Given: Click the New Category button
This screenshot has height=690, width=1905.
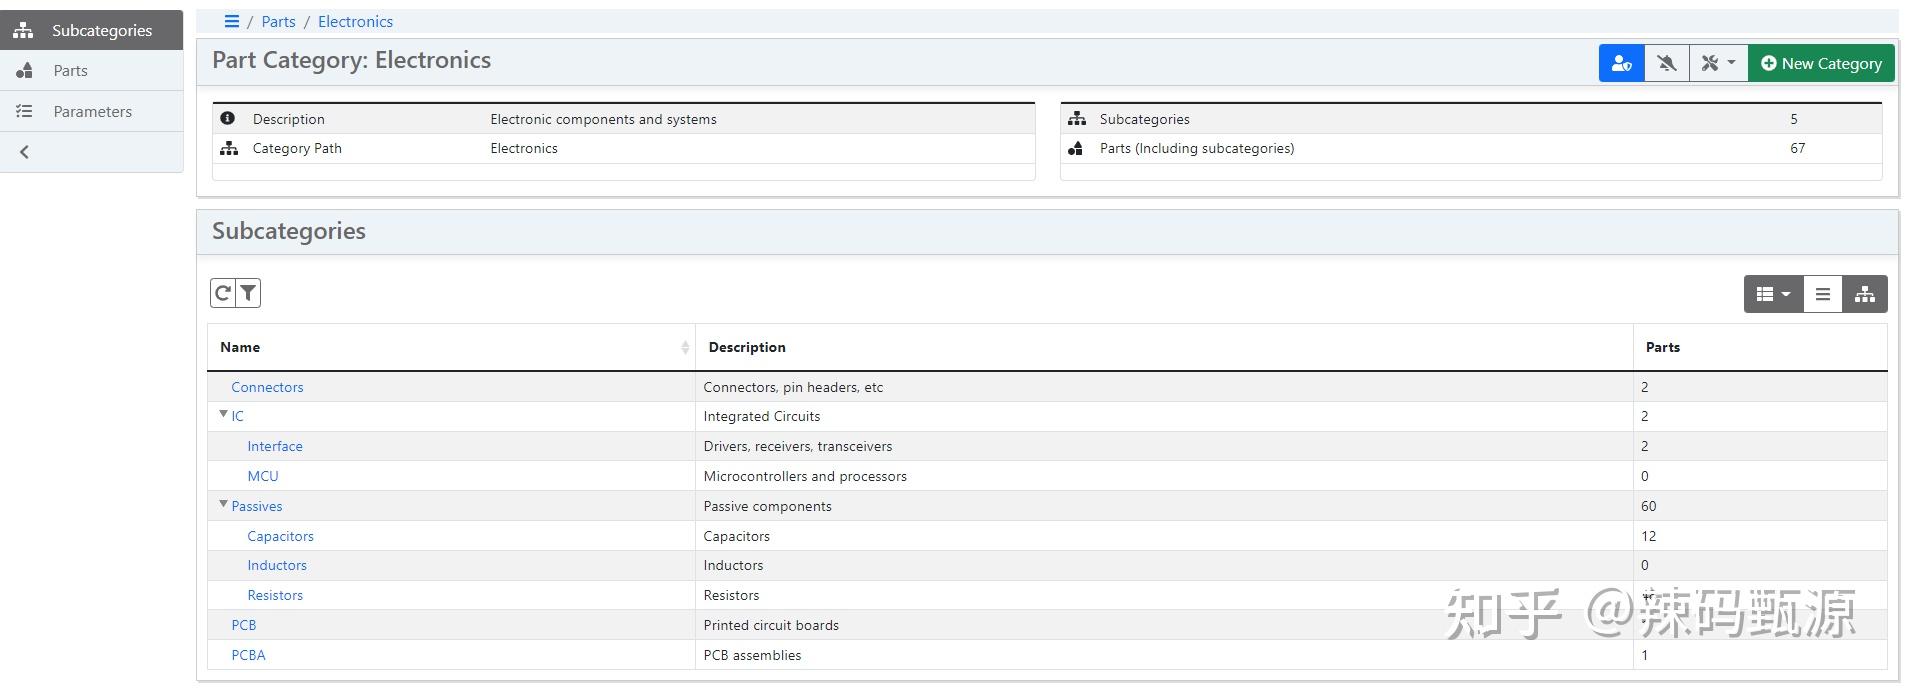Looking at the screenshot, I should pyautogui.click(x=1821, y=63).
